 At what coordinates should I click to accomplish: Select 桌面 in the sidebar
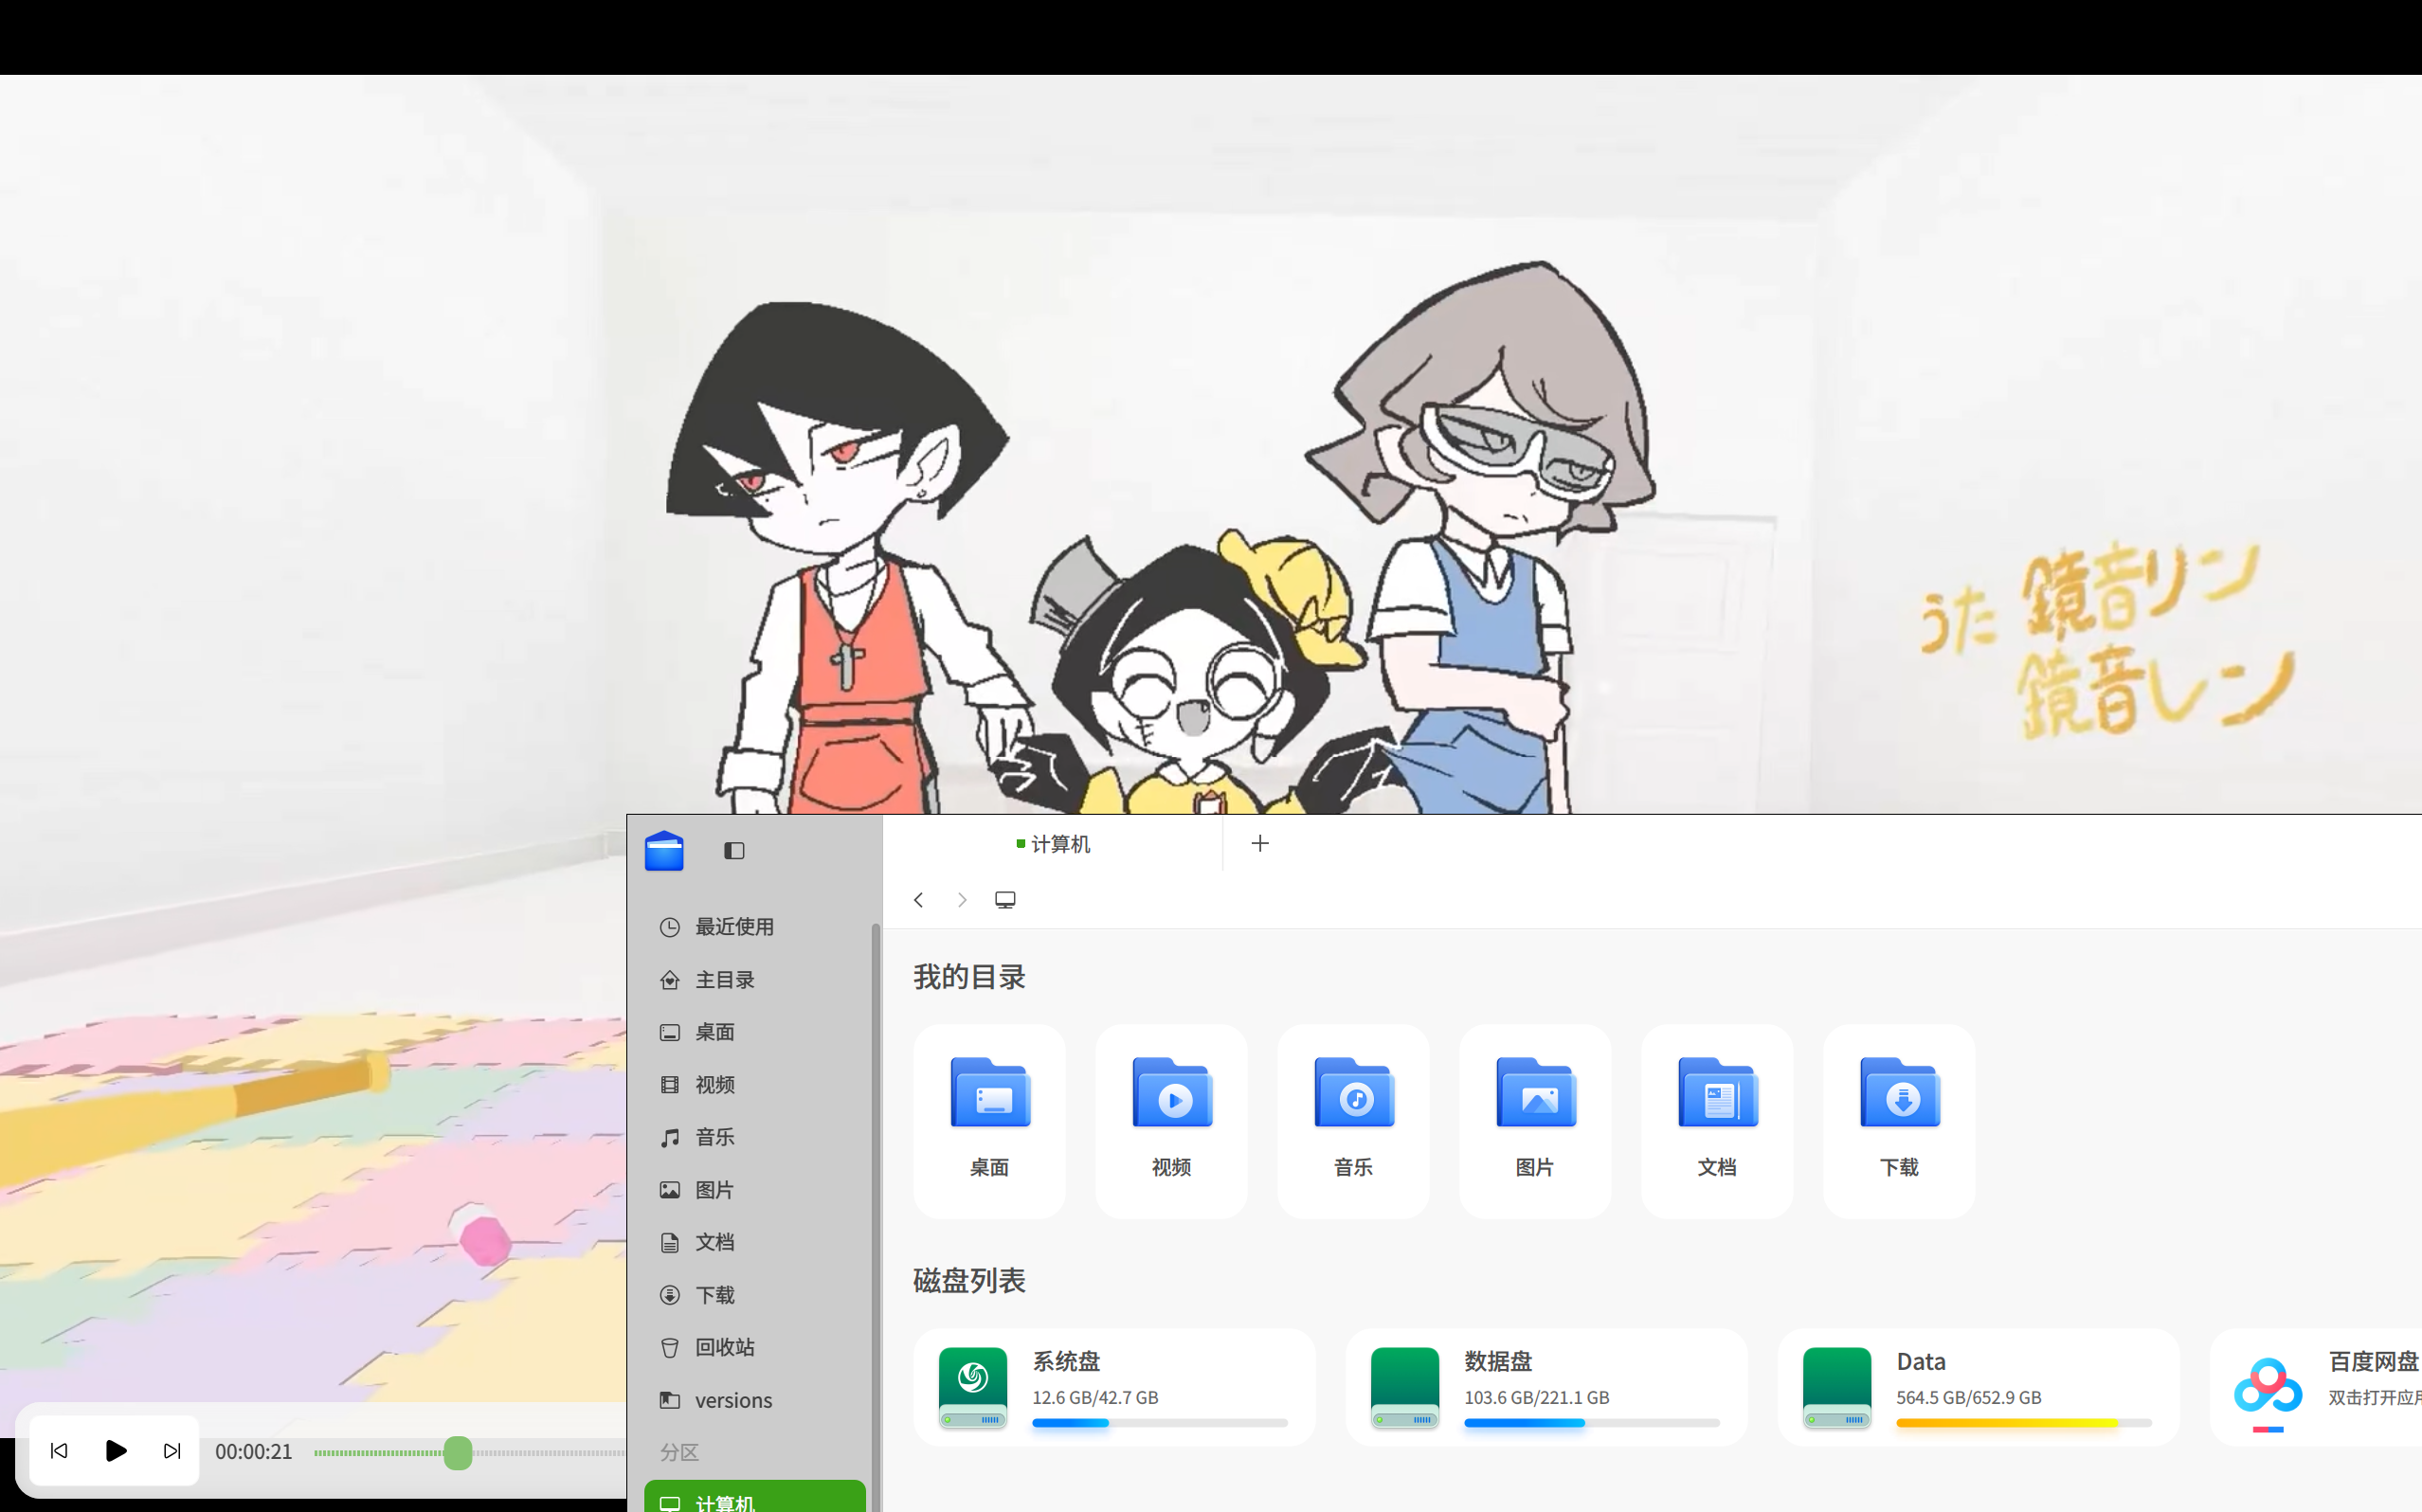754,1032
